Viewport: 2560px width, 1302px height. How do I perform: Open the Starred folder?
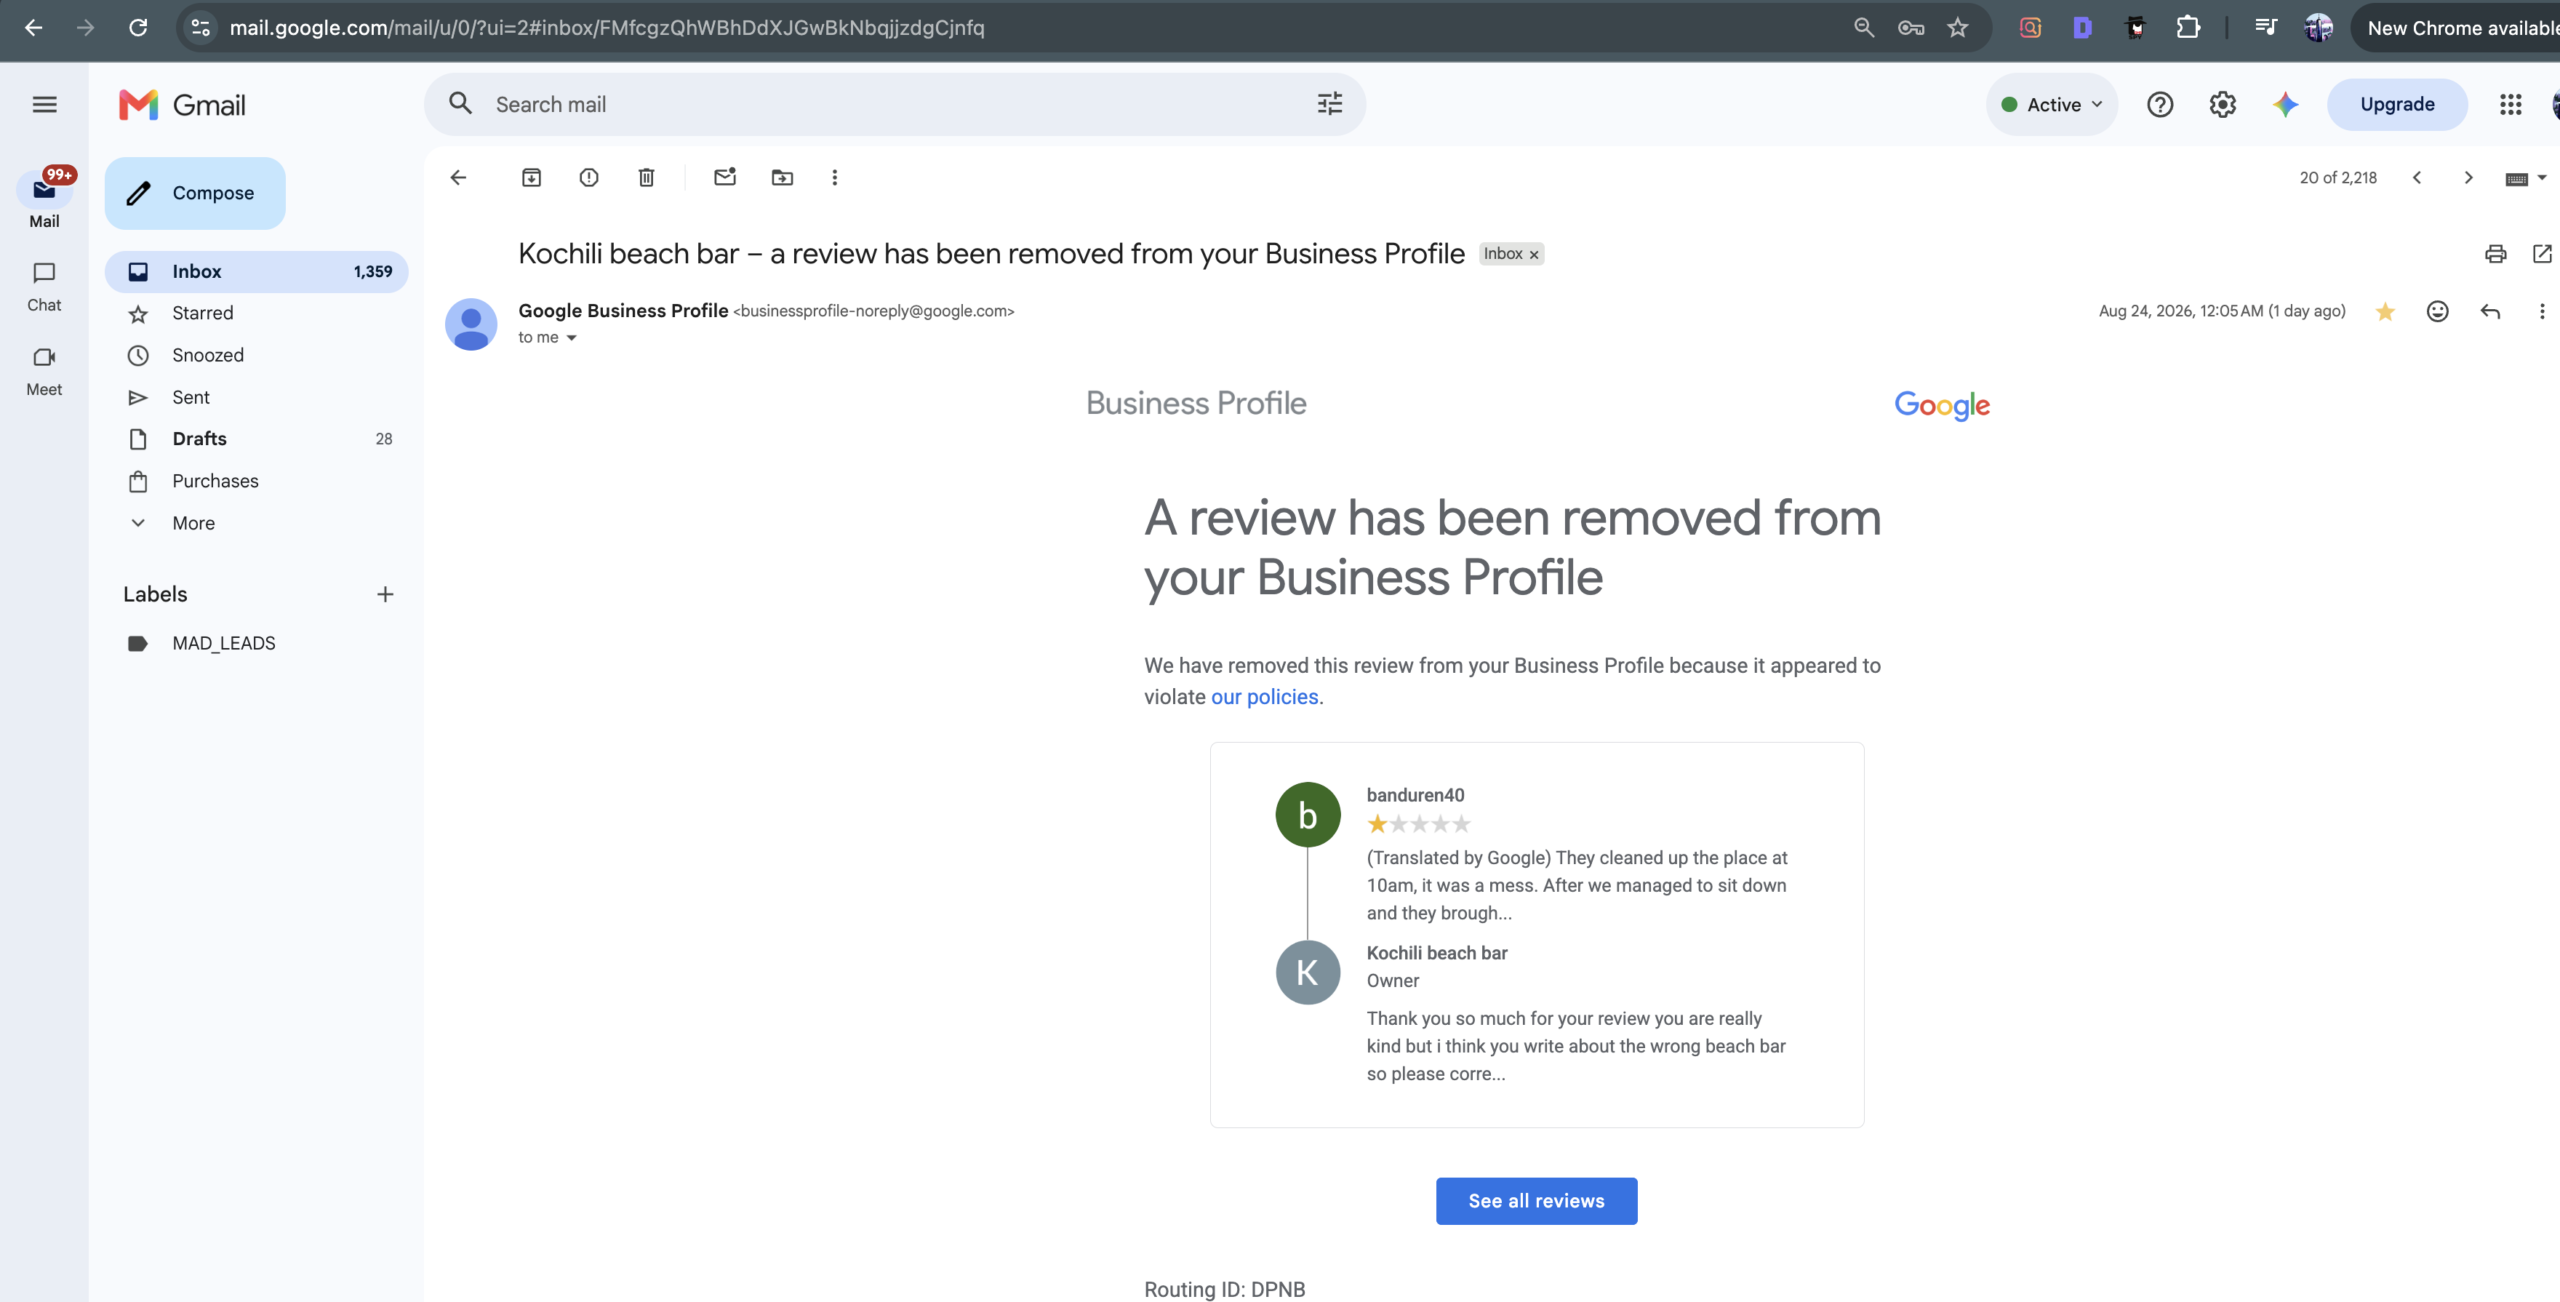tap(257, 314)
